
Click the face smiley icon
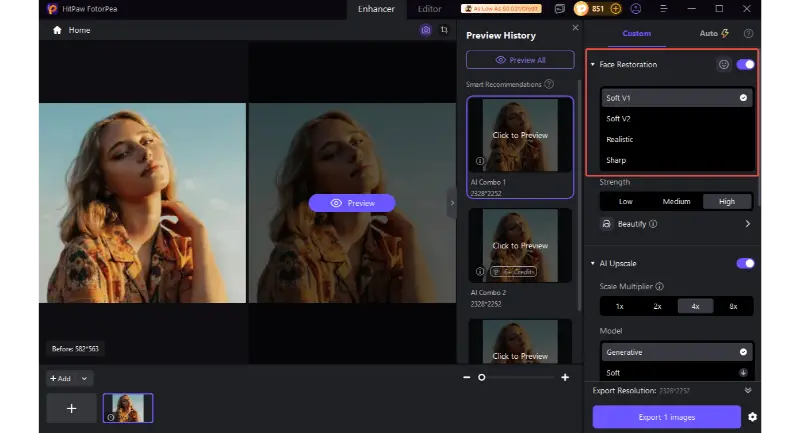click(723, 64)
